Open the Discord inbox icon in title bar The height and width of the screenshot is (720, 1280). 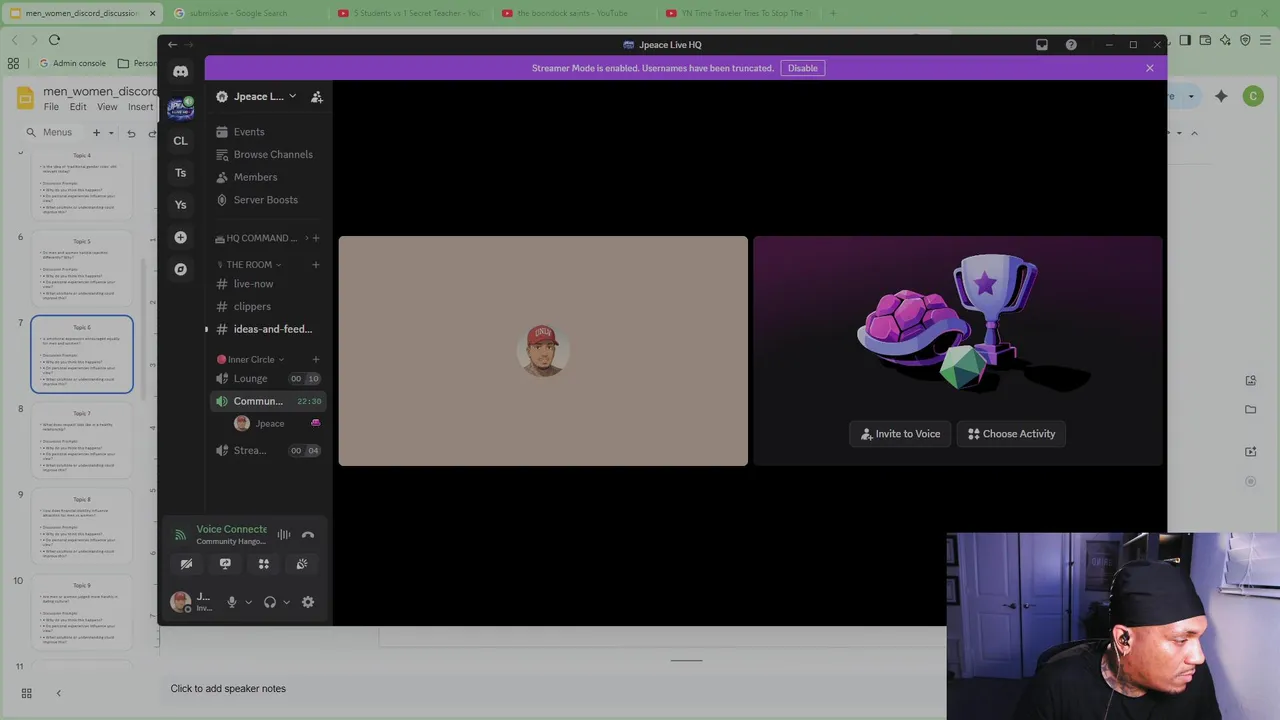1042,44
